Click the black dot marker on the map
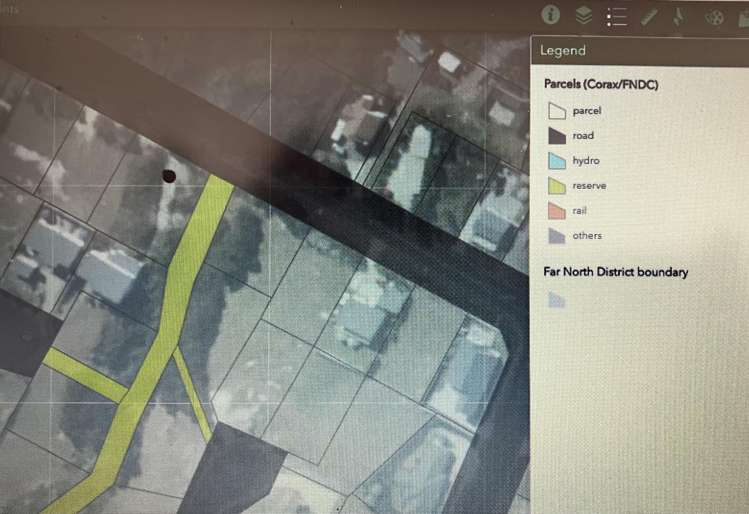This screenshot has width=749, height=514. pos(168,176)
